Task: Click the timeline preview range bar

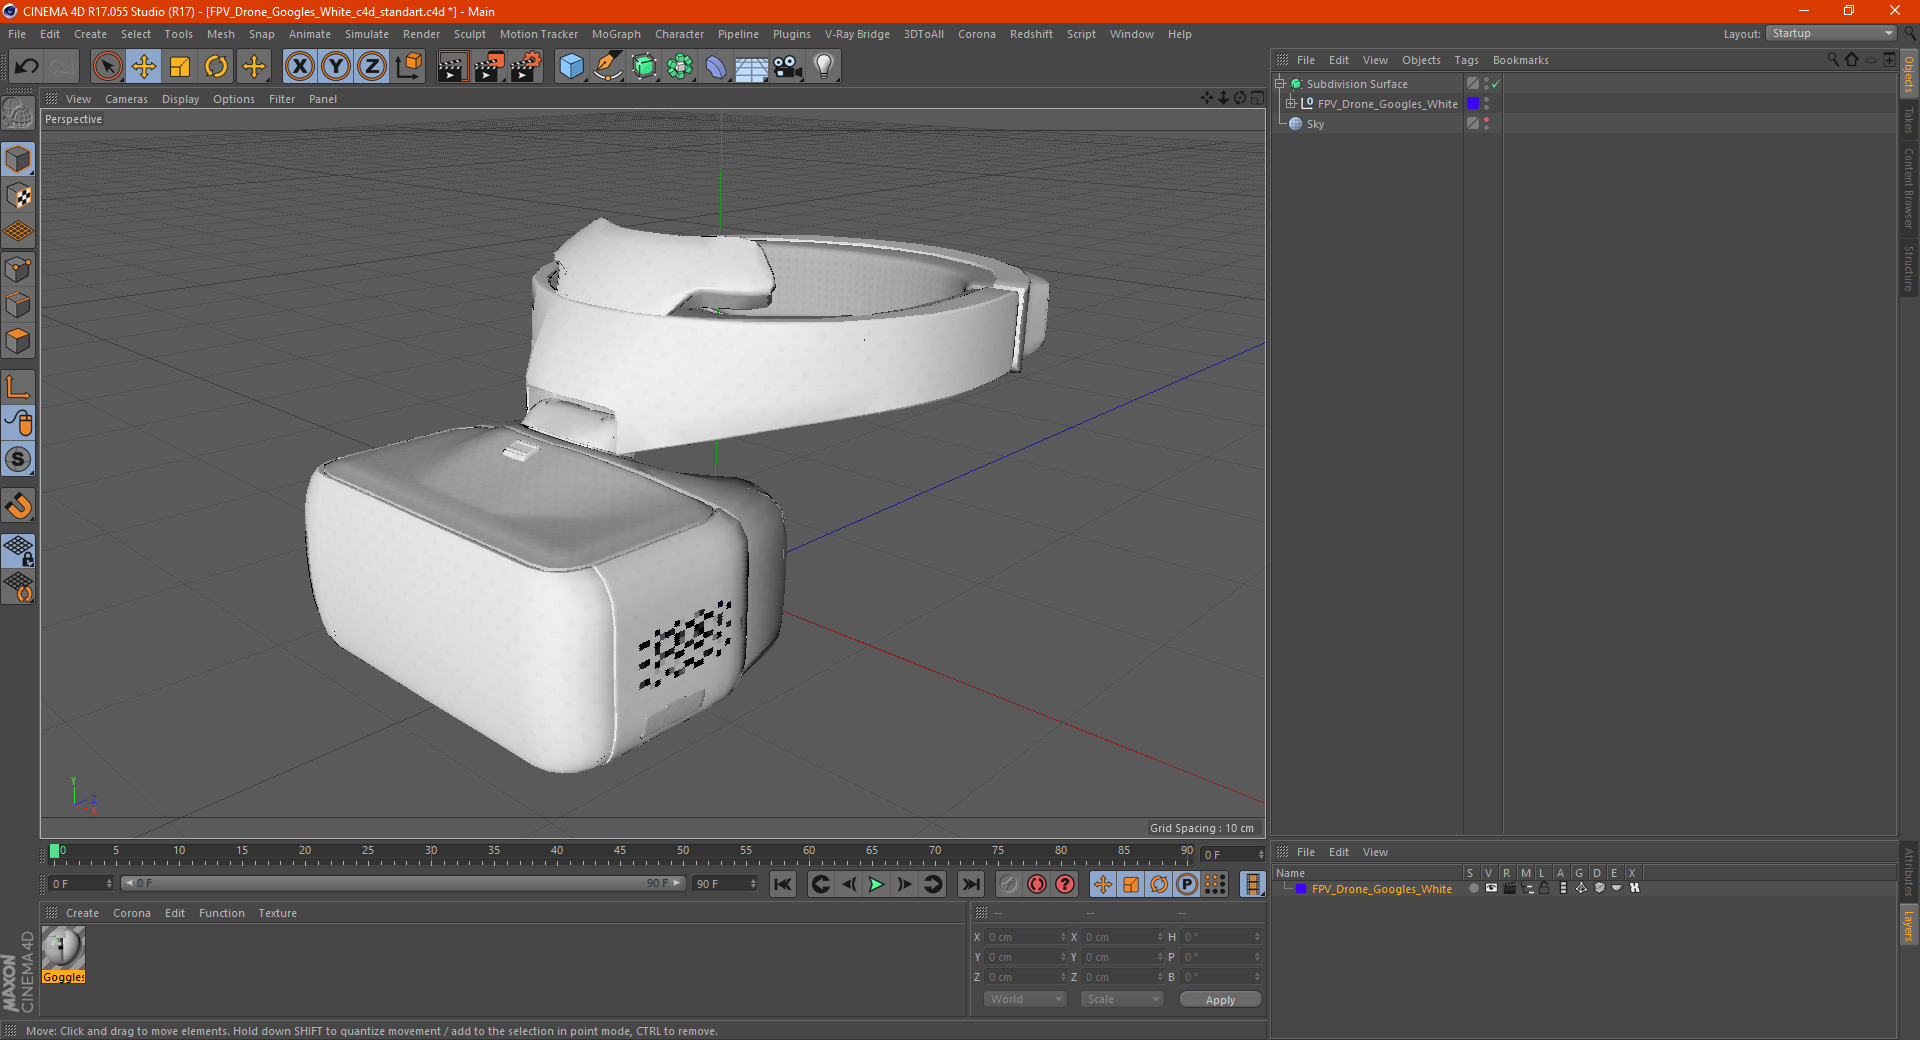Action: (x=403, y=884)
